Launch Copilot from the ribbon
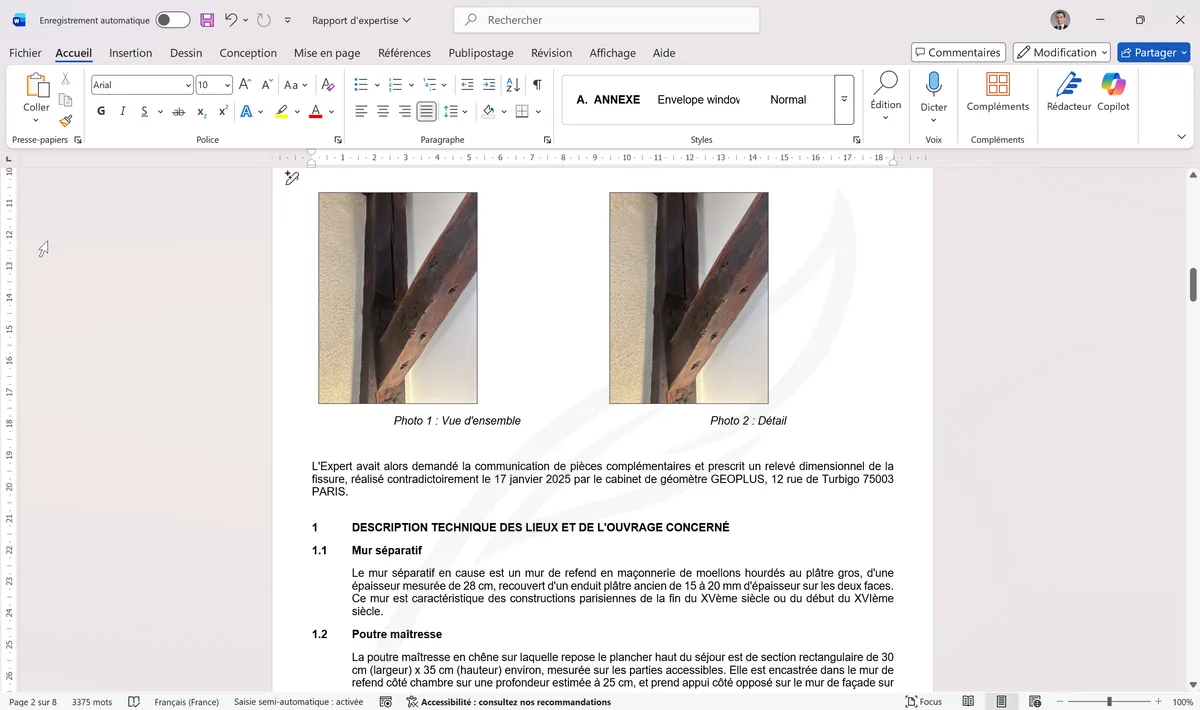 coord(1112,95)
